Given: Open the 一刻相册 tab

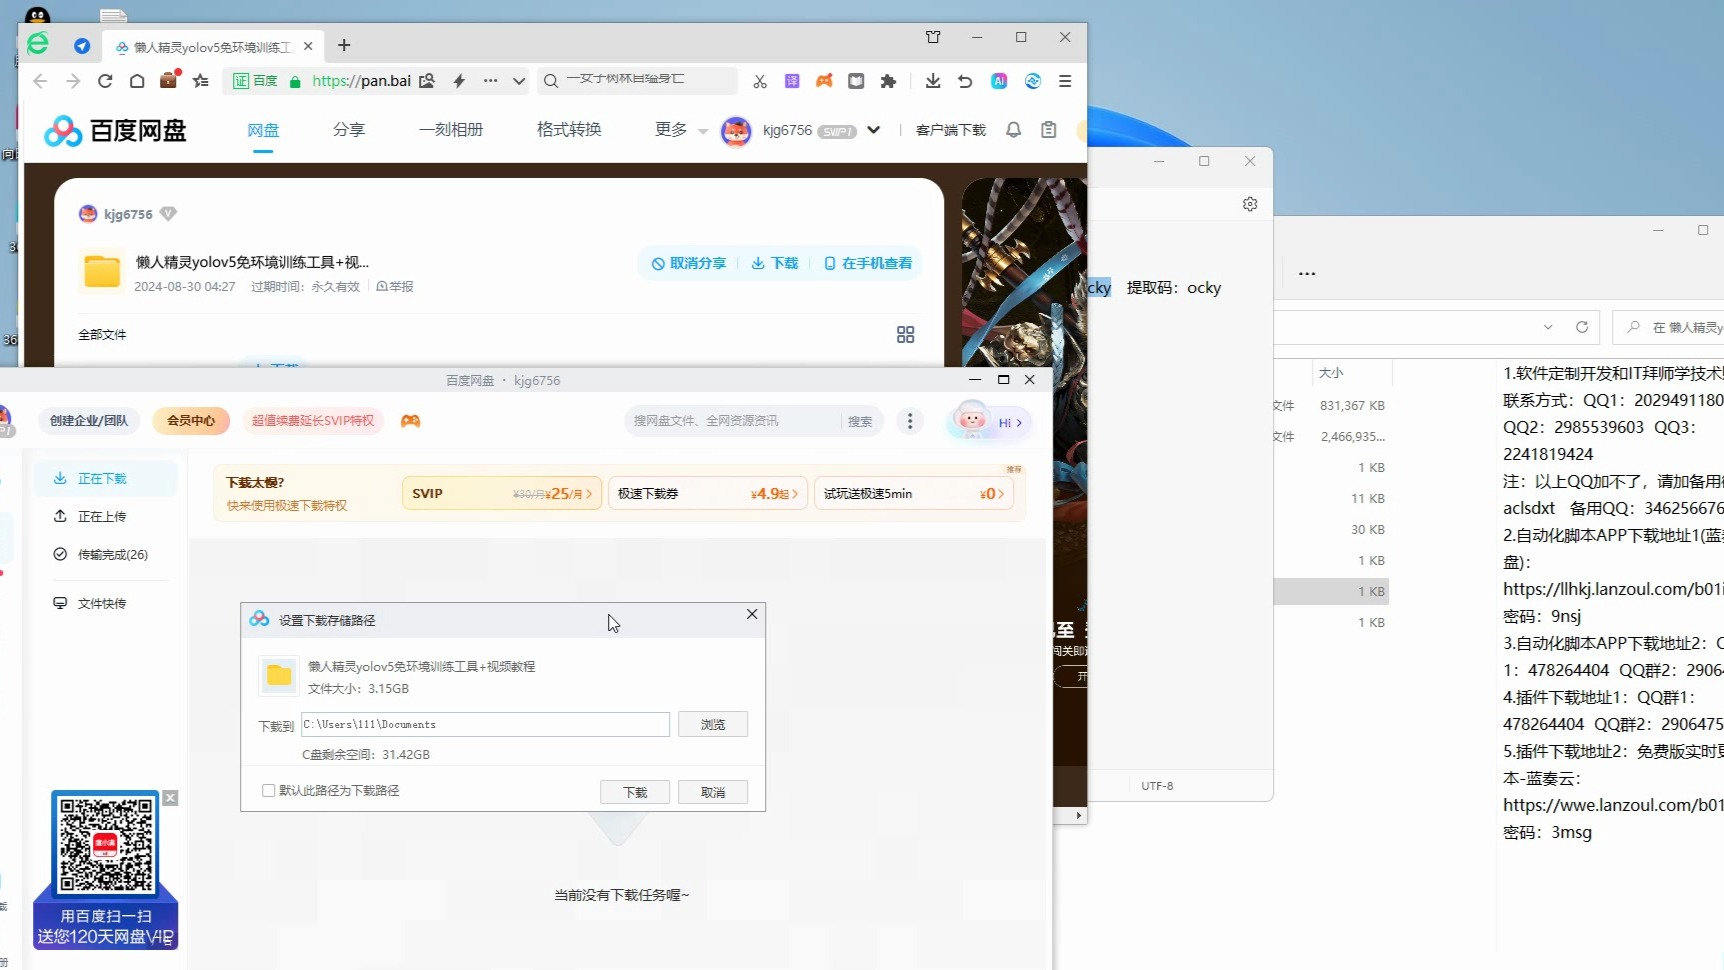Looking at the screenshot, I should [x=451, y=130].
